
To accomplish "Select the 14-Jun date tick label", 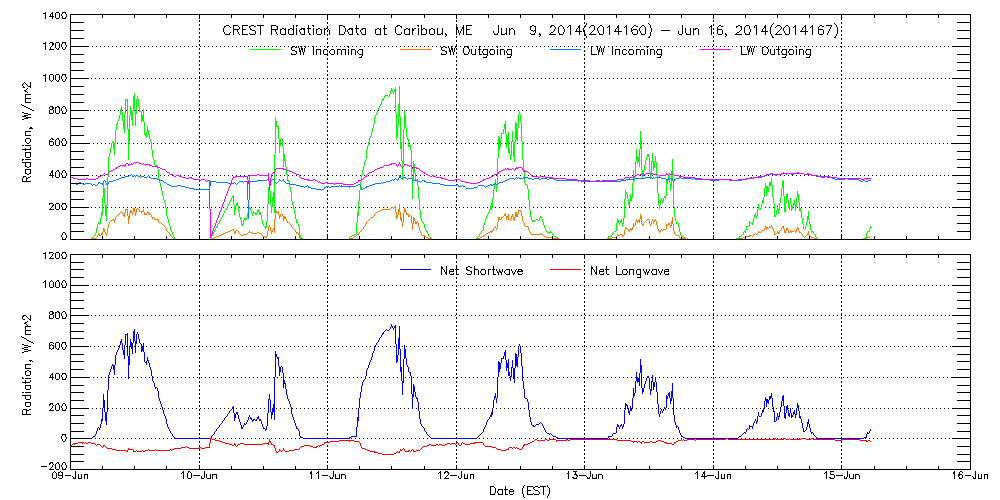I will 714,477.
